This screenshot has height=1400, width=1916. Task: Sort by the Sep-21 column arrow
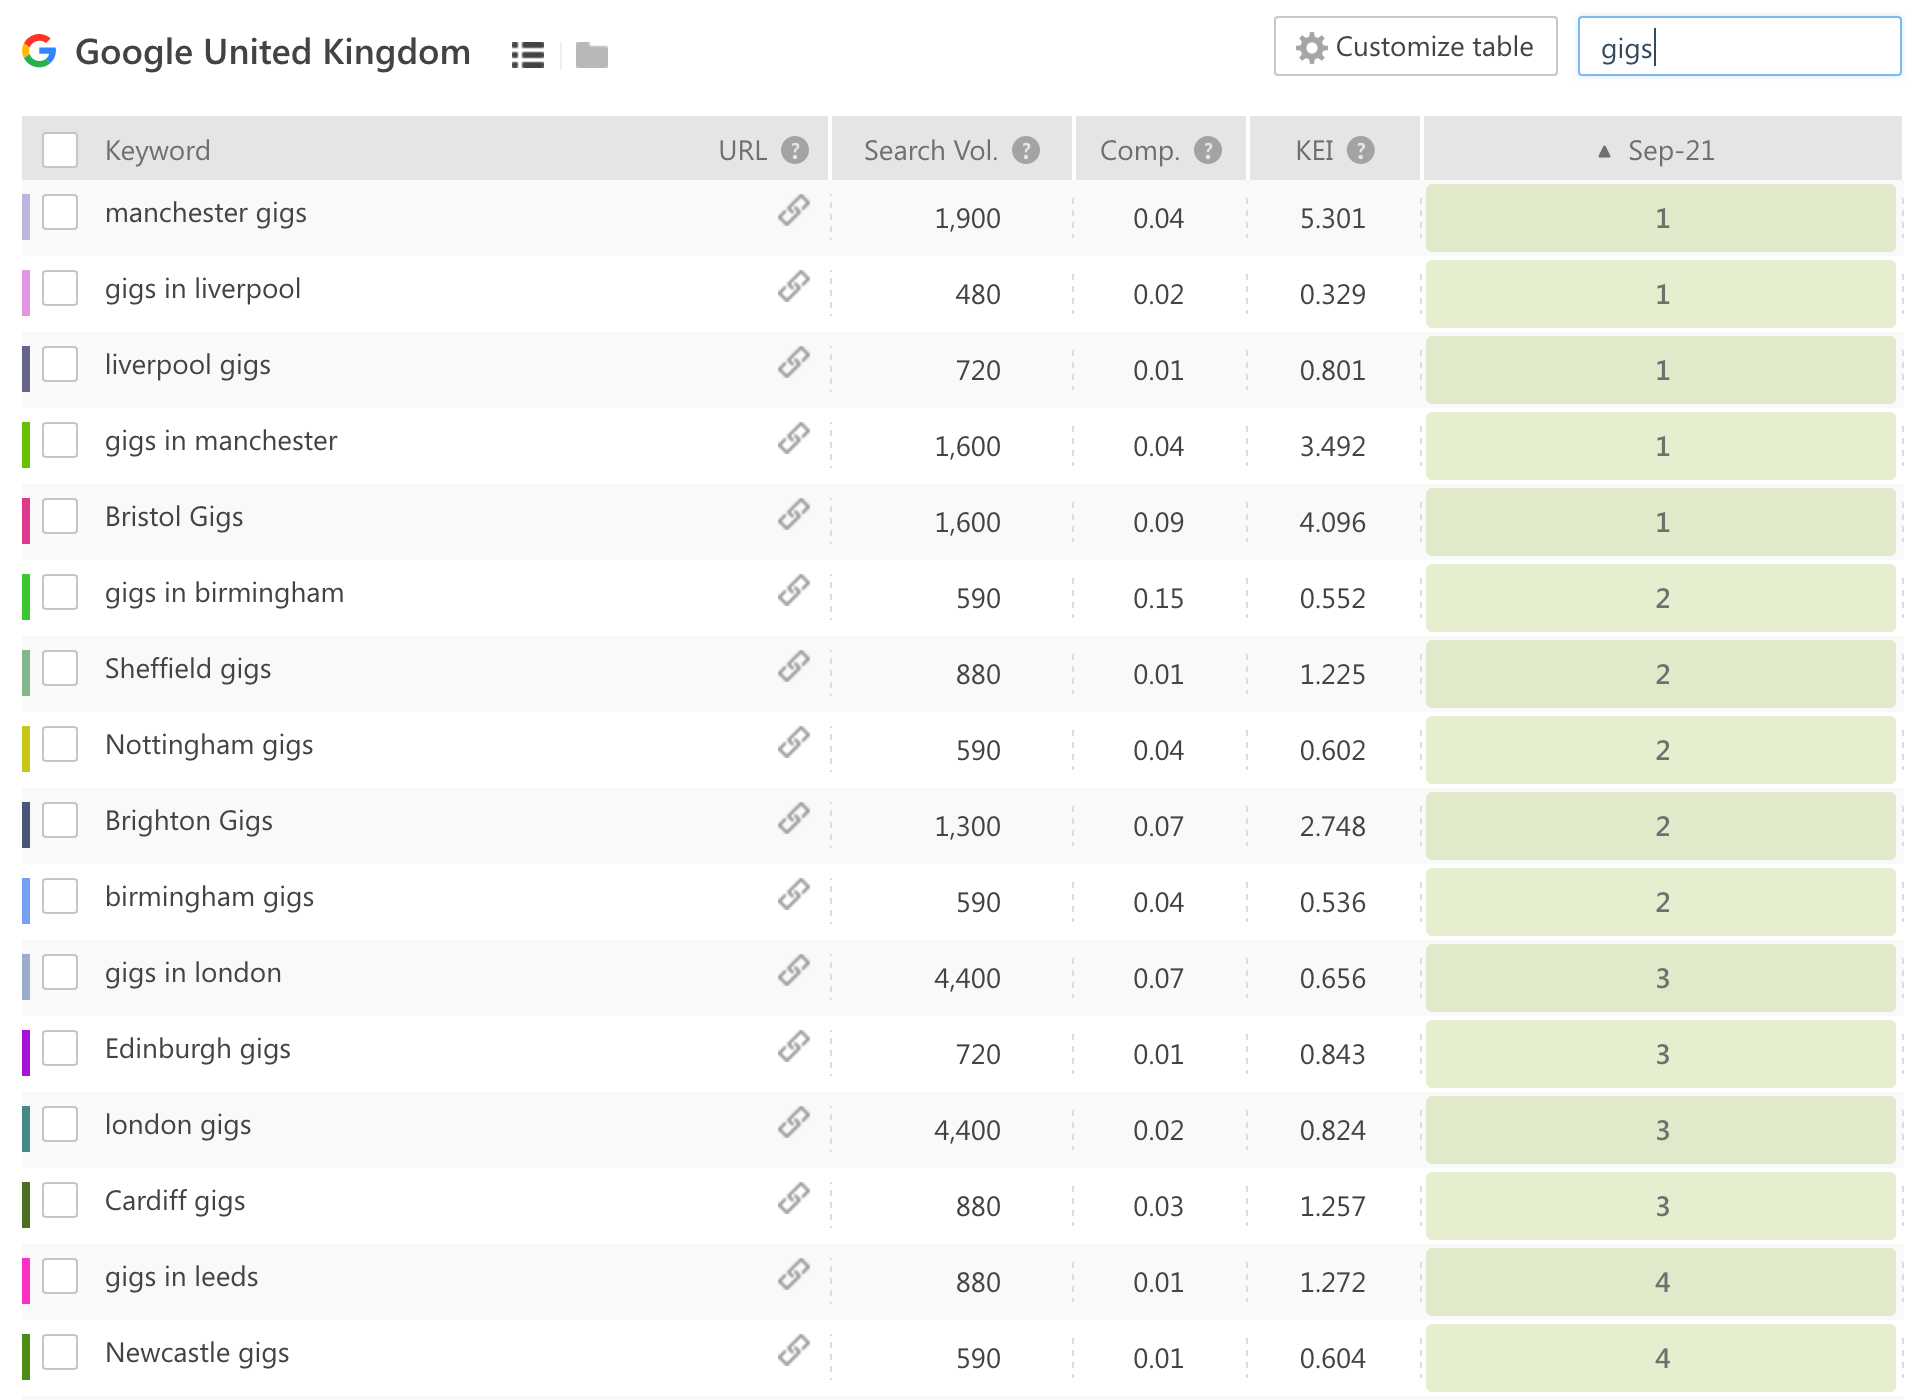click(1604, 151)
